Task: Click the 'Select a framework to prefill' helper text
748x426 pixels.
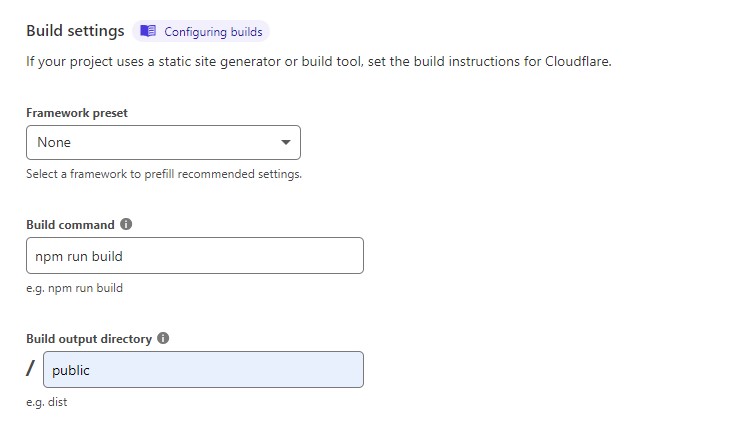Action: (164, 174)
